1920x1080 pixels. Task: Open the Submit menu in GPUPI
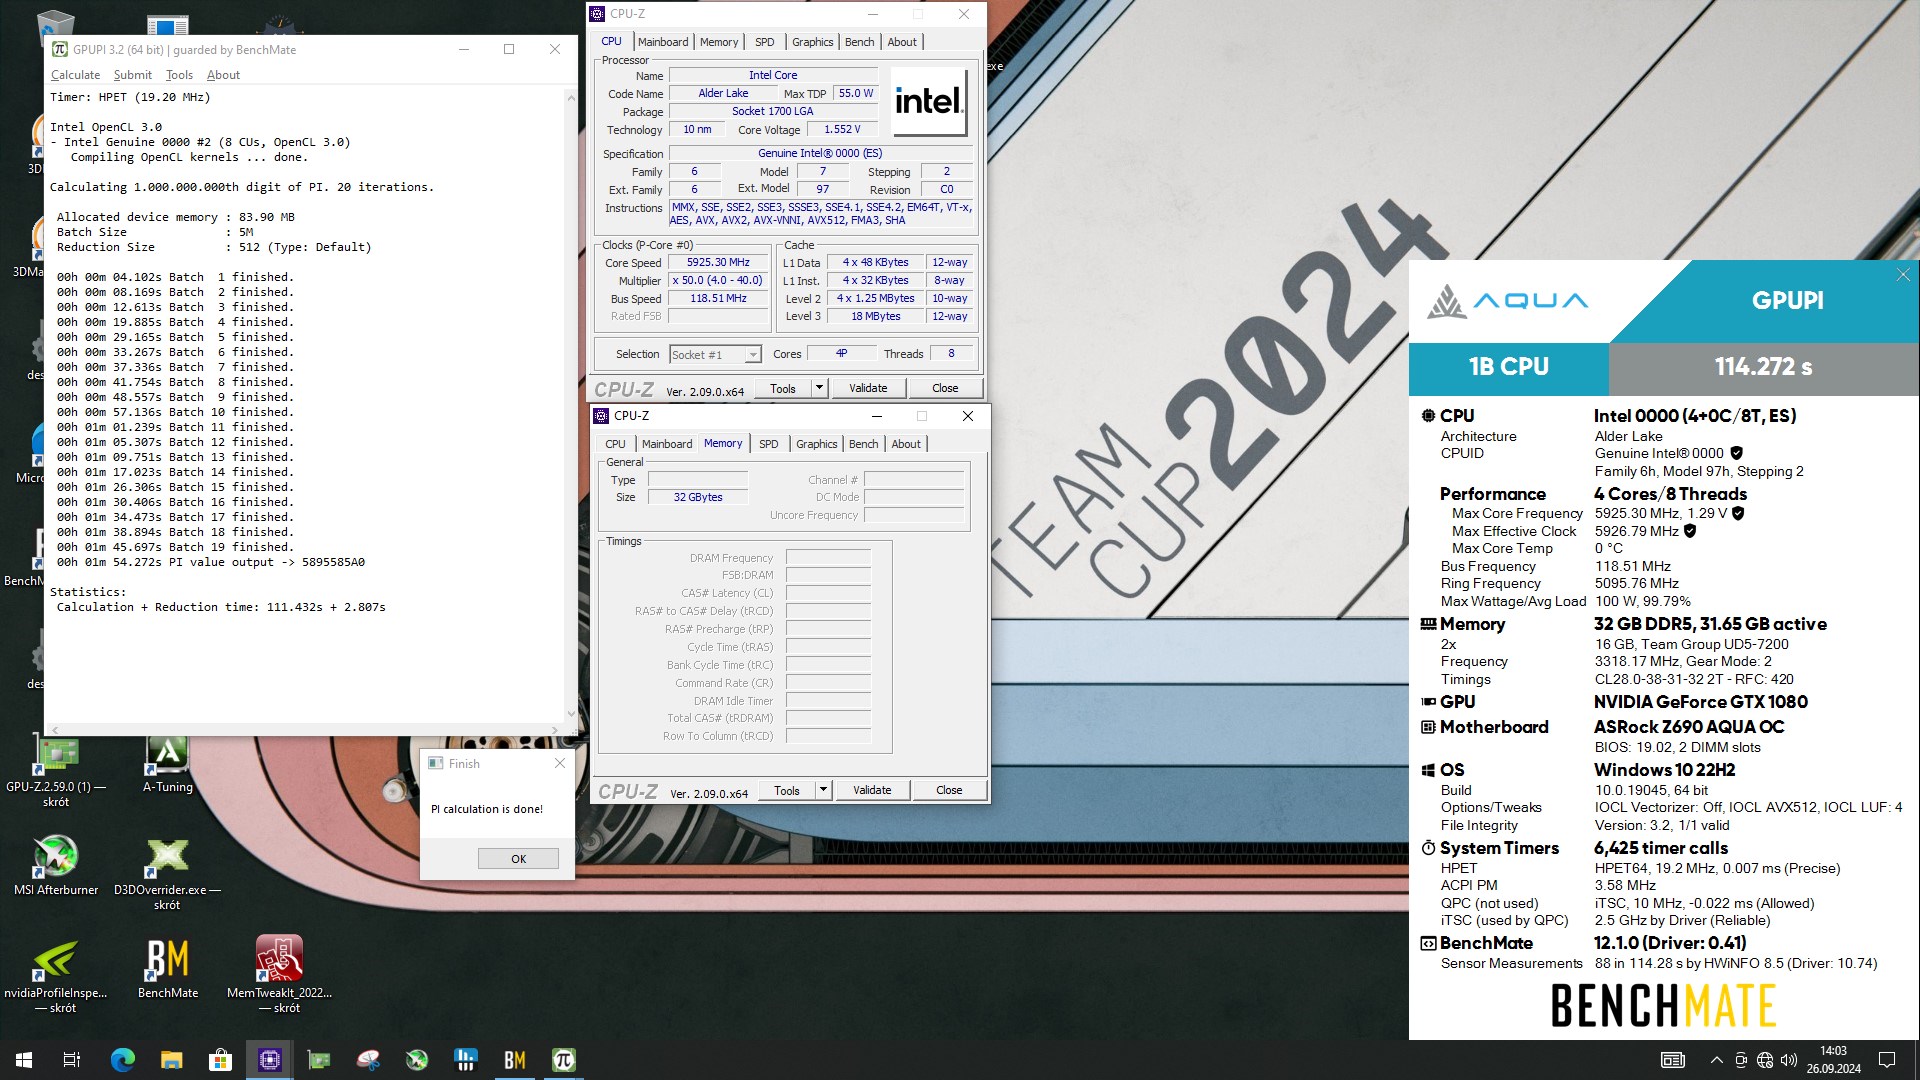(x=132, y=75)
